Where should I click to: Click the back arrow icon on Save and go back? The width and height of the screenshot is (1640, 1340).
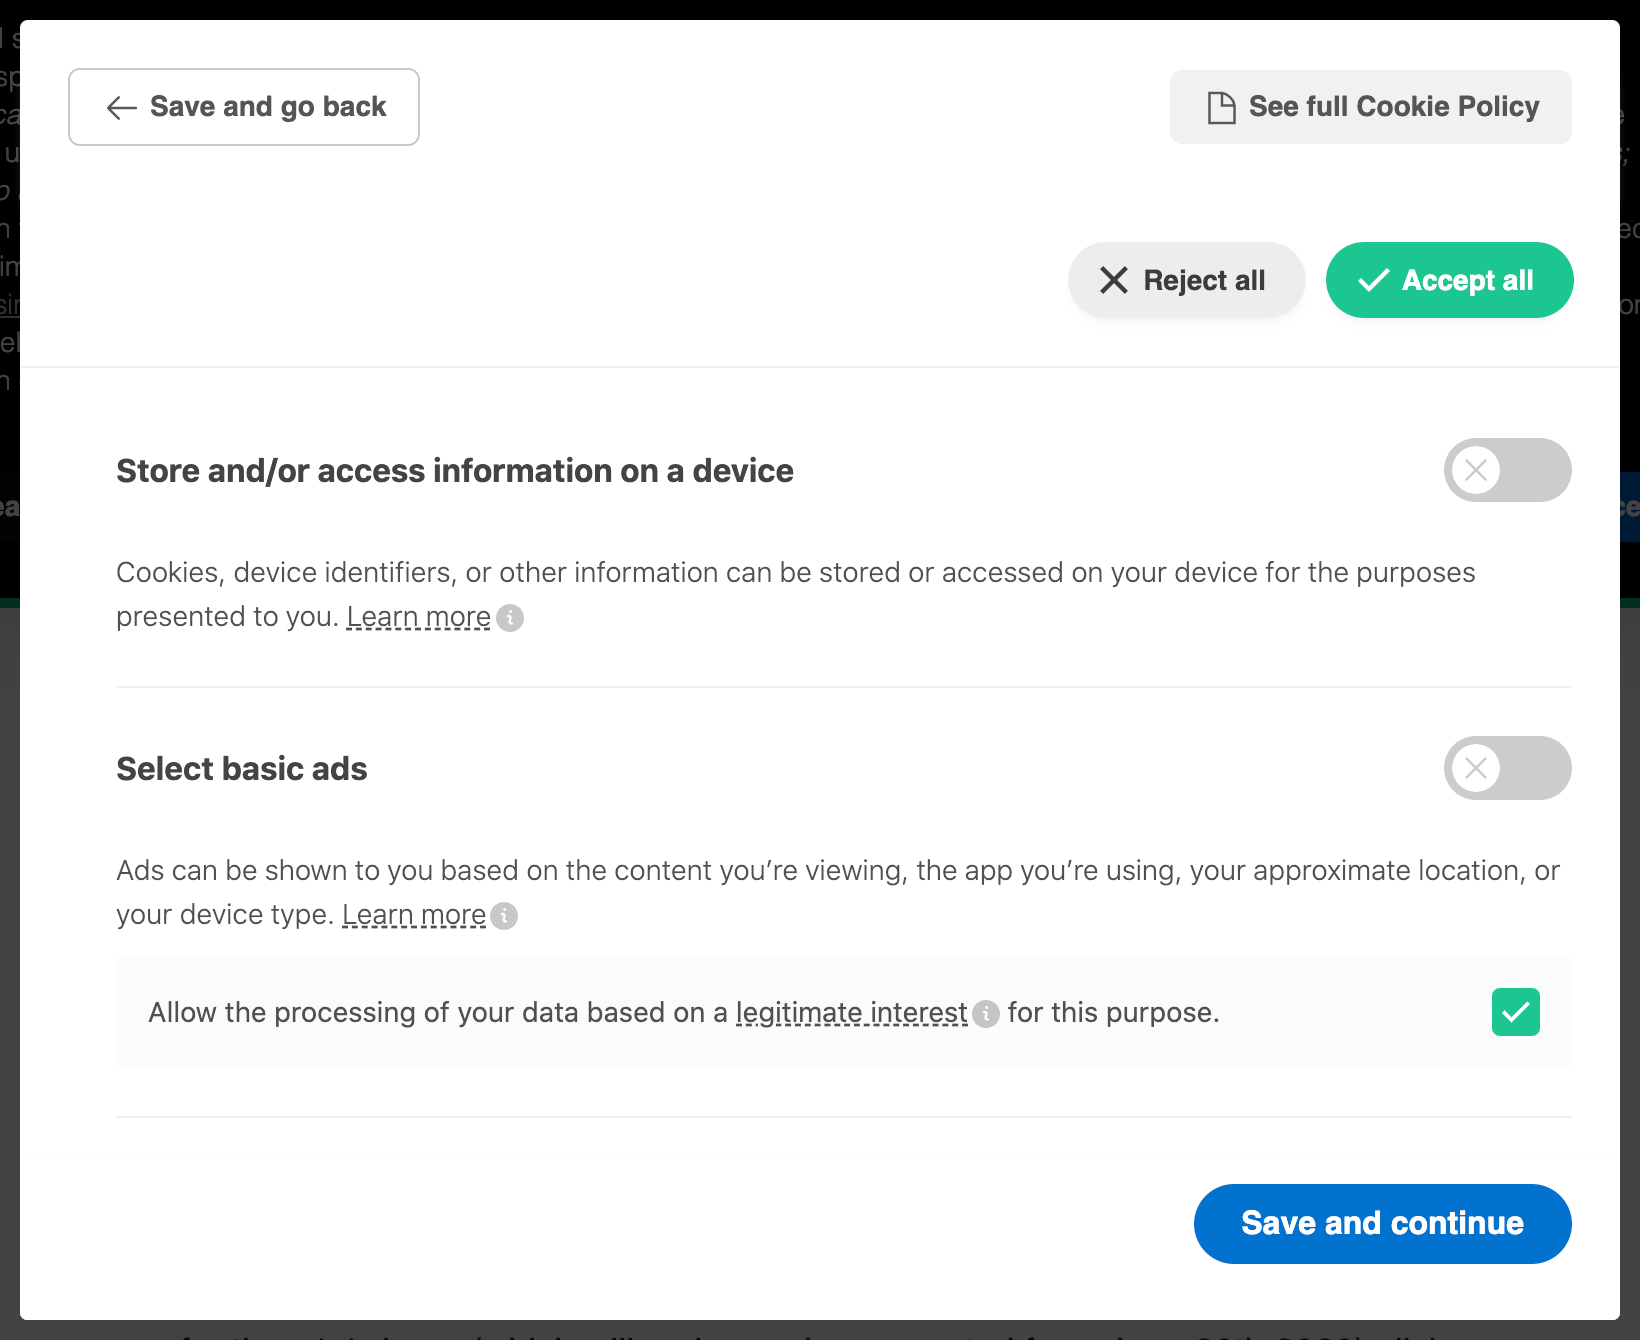coord(121,107)
